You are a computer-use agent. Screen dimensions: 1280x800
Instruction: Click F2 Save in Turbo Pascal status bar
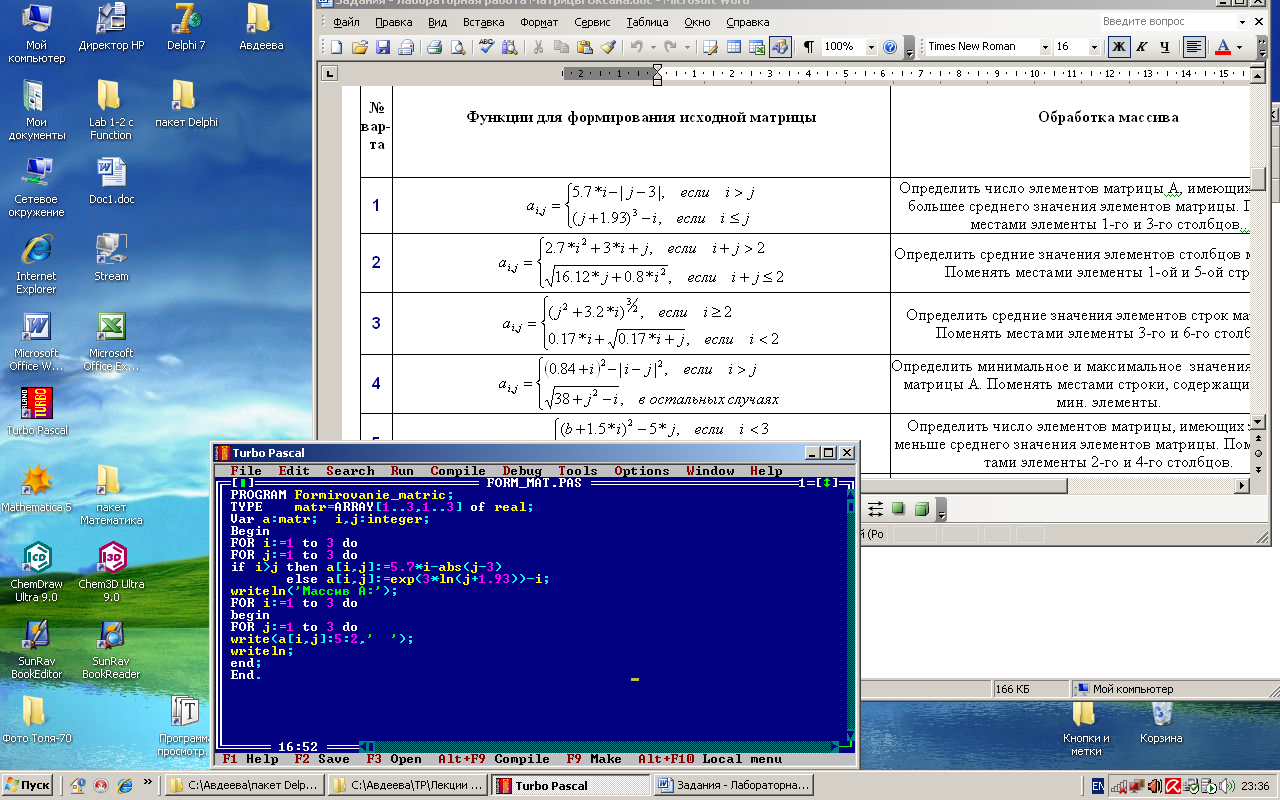(322, 759)
